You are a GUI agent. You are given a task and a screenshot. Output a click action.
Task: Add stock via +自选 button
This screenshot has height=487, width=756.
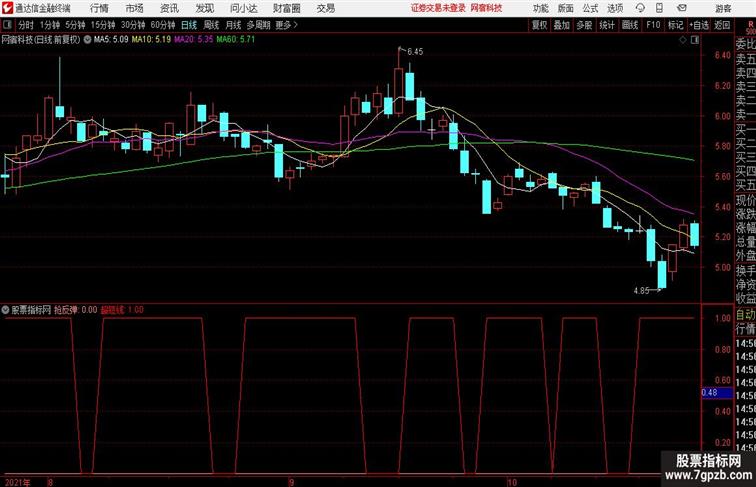coord(699,25)
